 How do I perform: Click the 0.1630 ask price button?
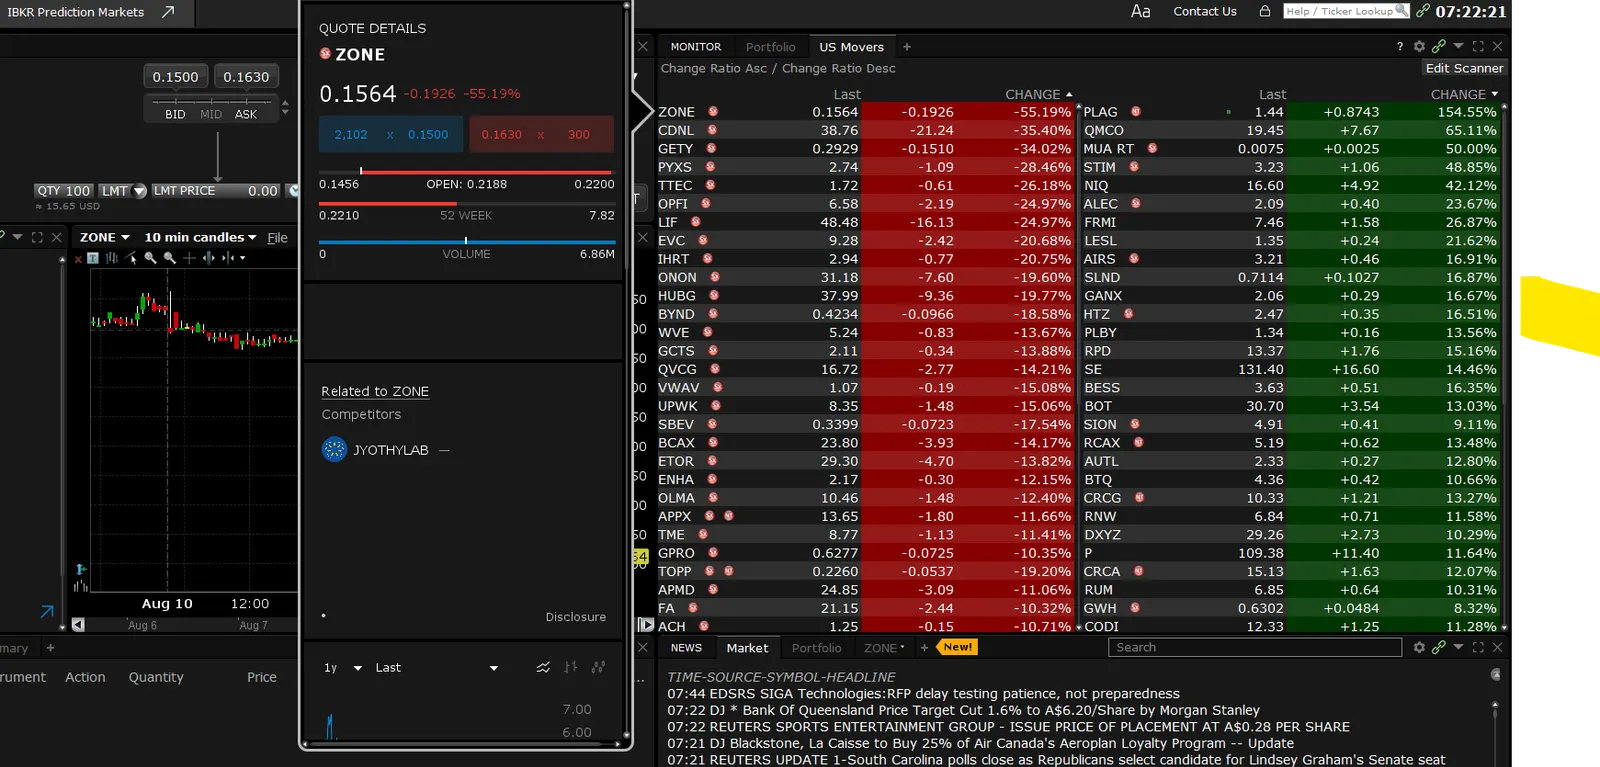246,77
